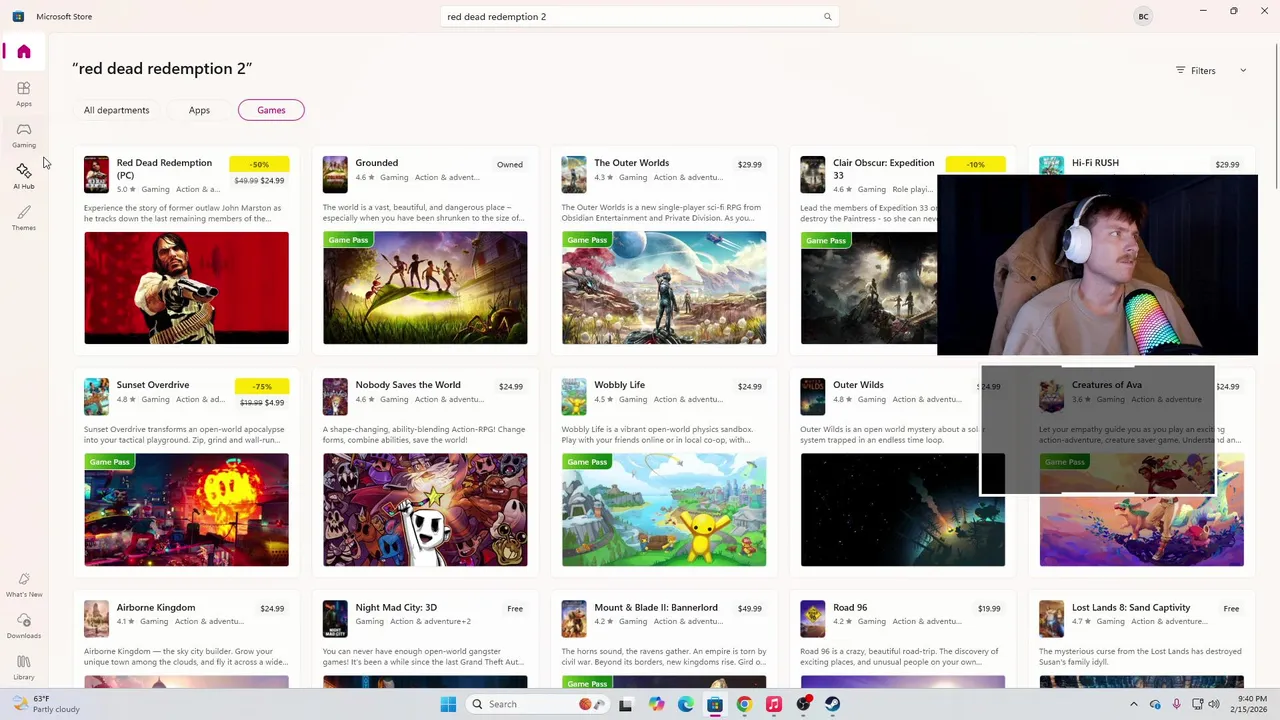The height and width of the screenshot is (720, 1280).
Task: Click the Grounded cover artwork
Action: click(425, 288)
